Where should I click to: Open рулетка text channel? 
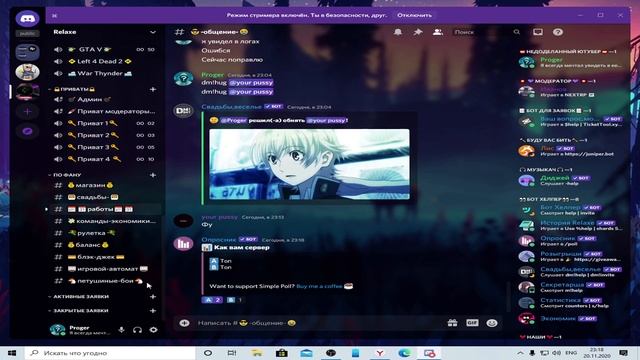tap(105, 233)
